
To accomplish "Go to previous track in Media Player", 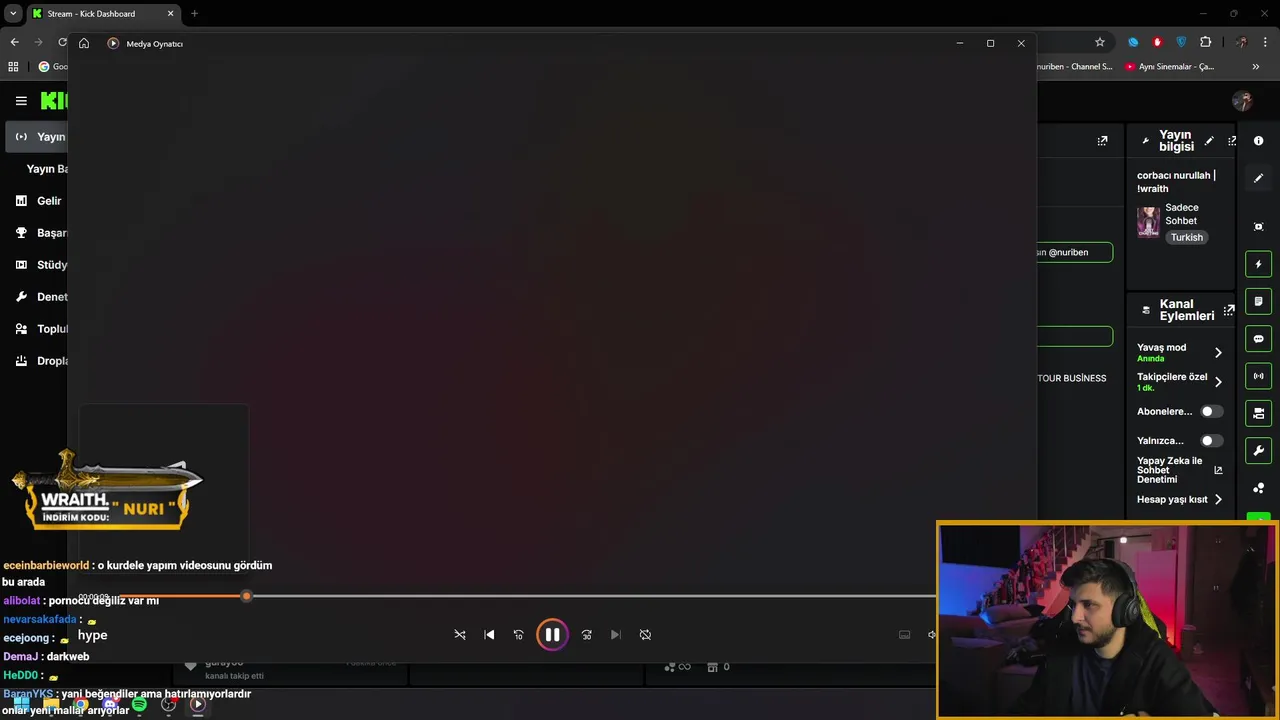I will click(489, 635).
